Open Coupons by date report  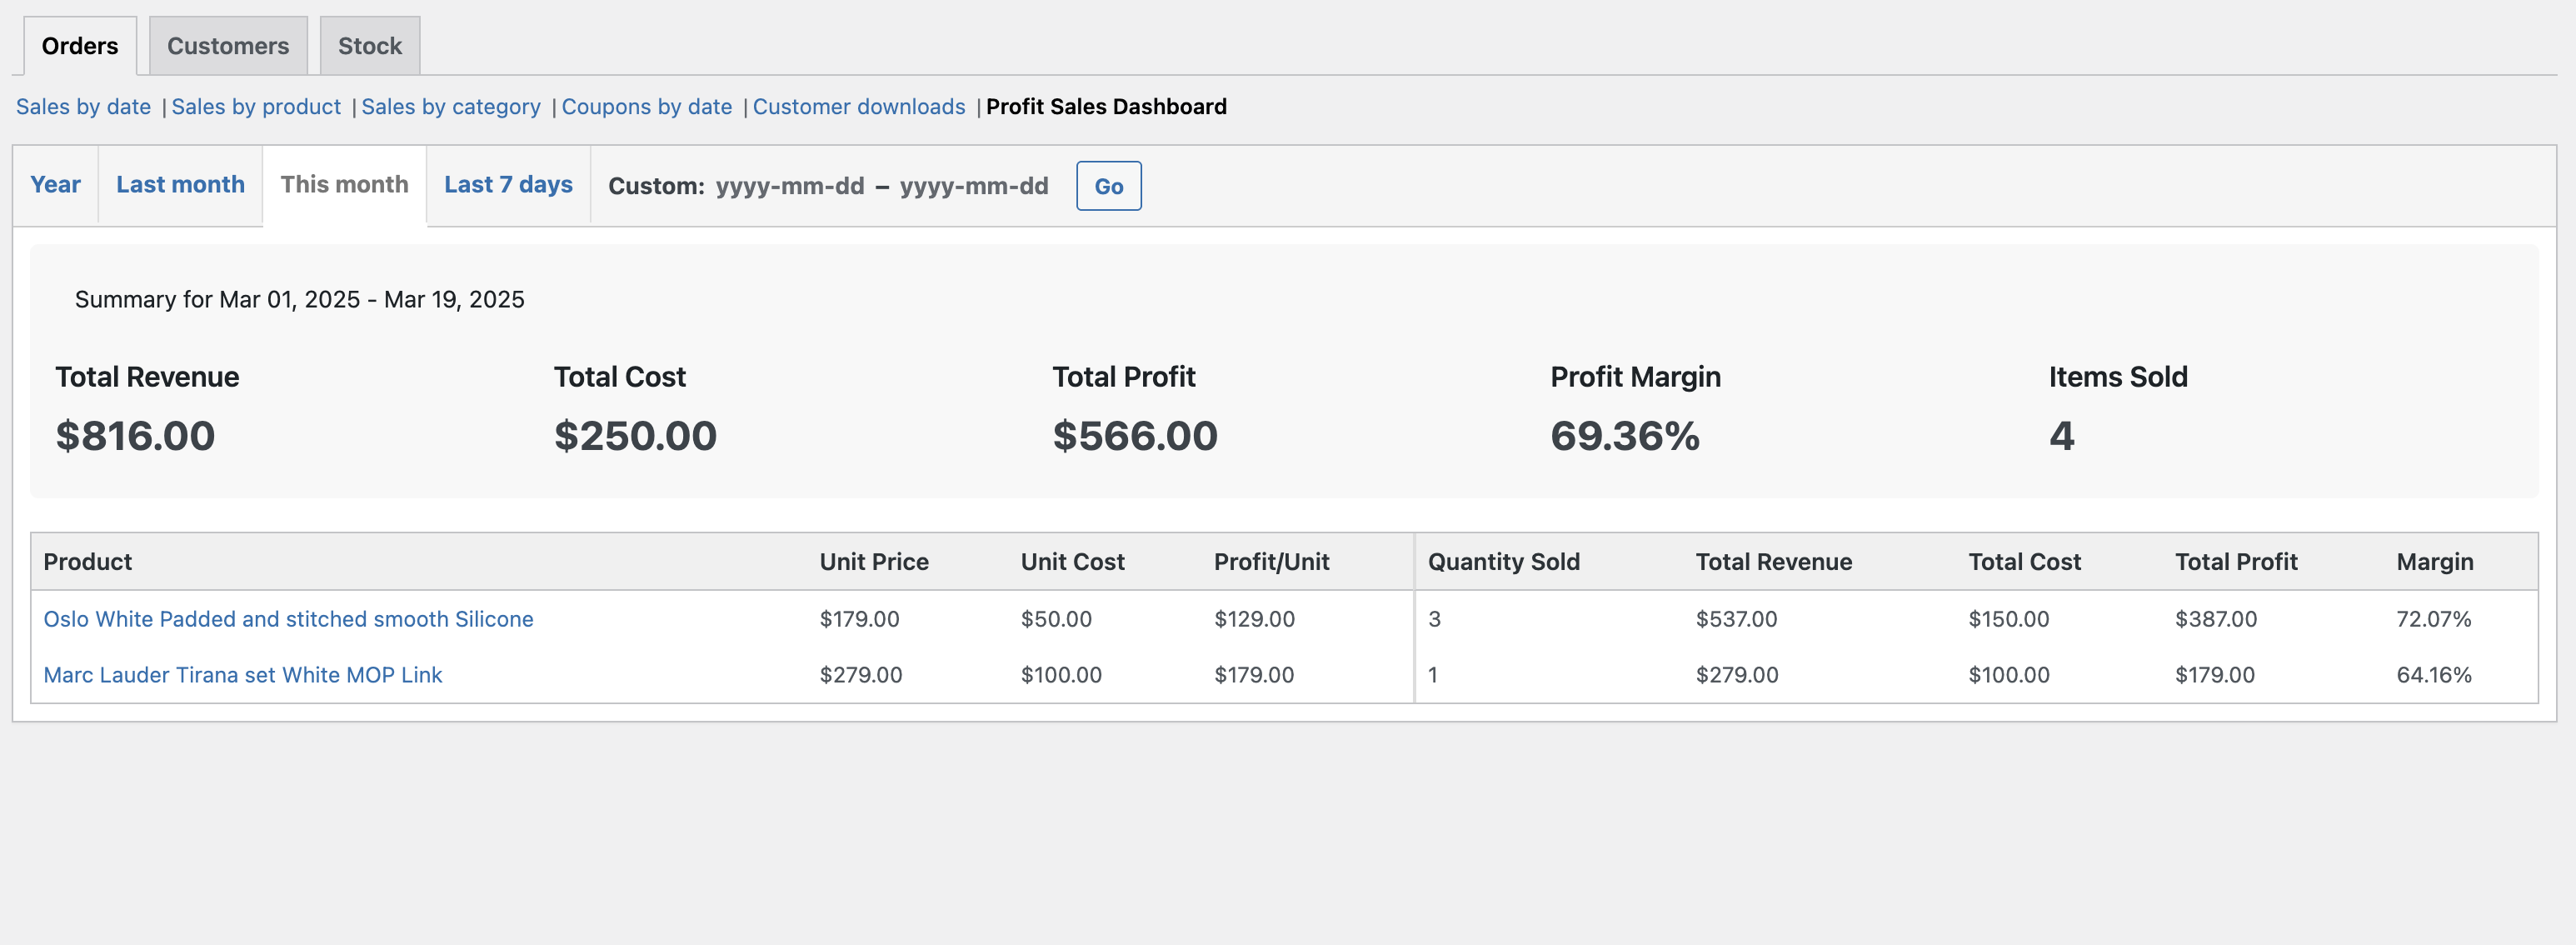point(647,107)
